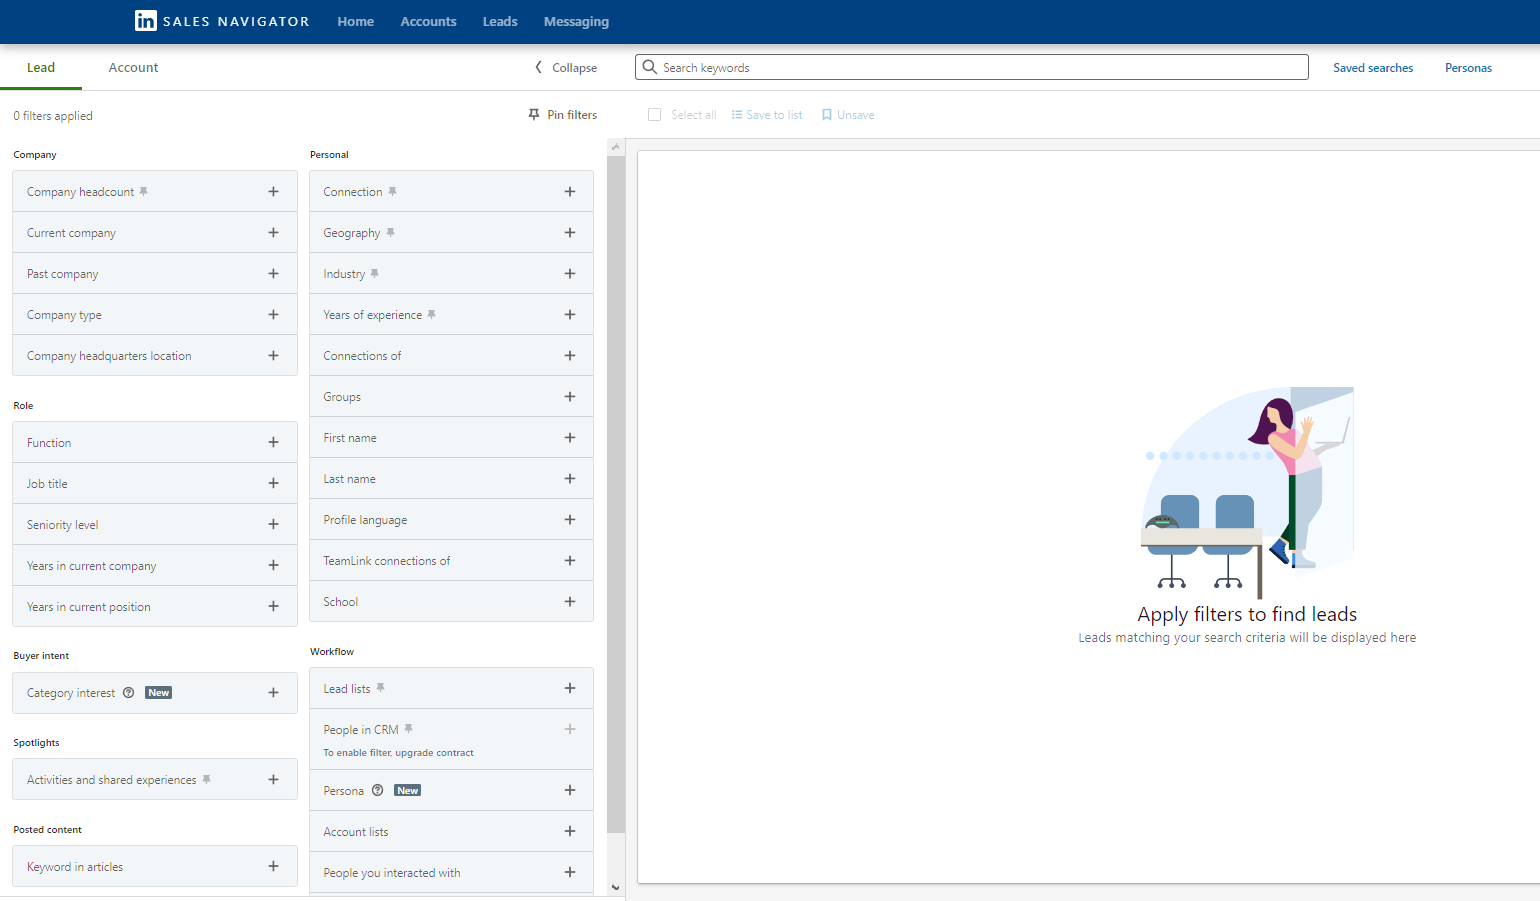Click the pin icon next to Industry
Screen dimensions: 1540x901
pyautogui.click(x=375, y=273)
